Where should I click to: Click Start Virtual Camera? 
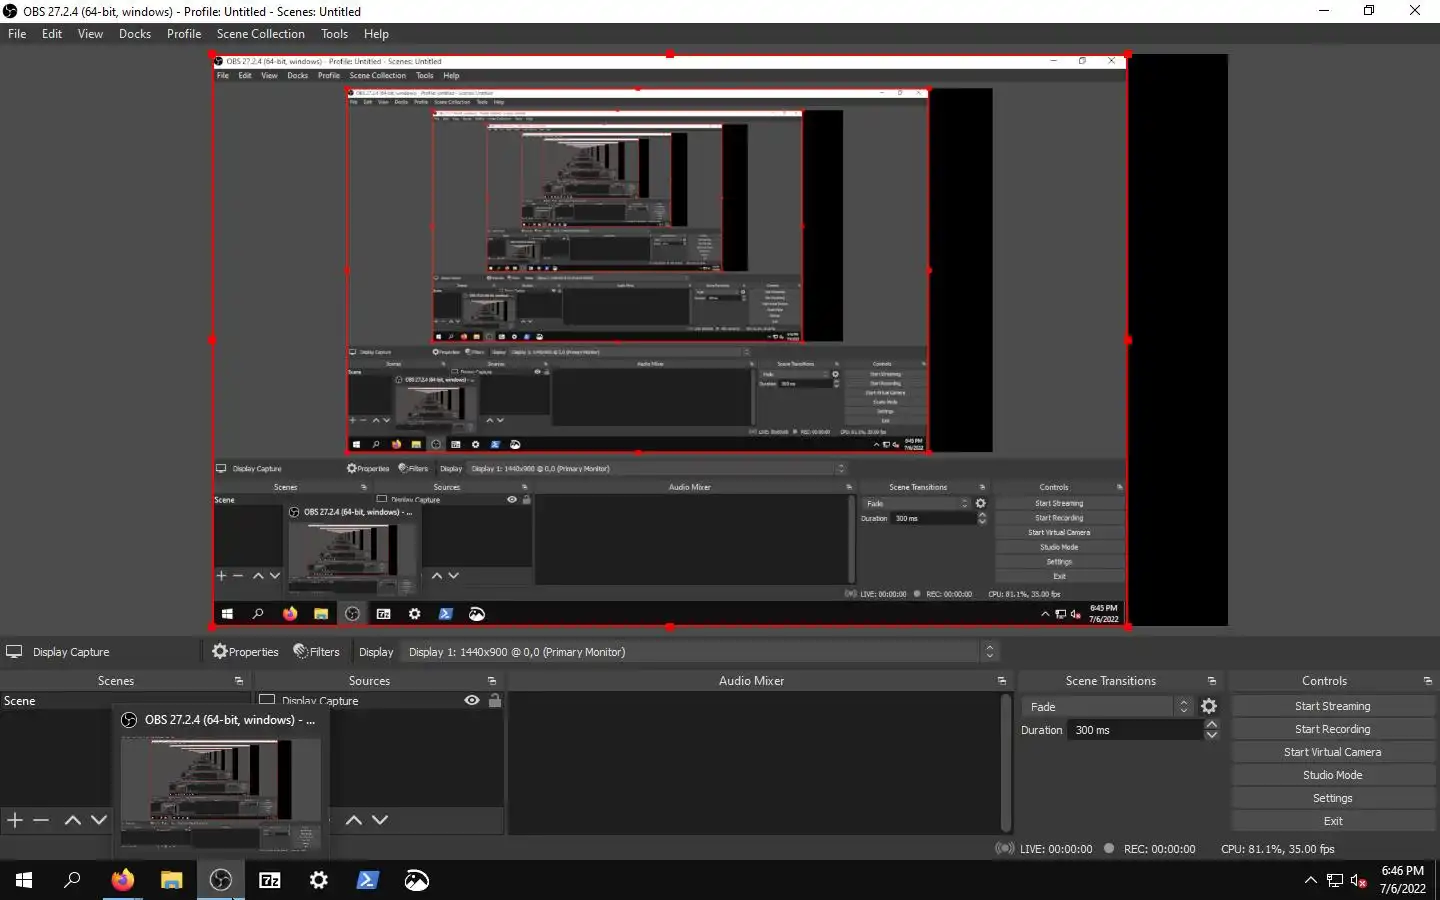pos(1333,752)
